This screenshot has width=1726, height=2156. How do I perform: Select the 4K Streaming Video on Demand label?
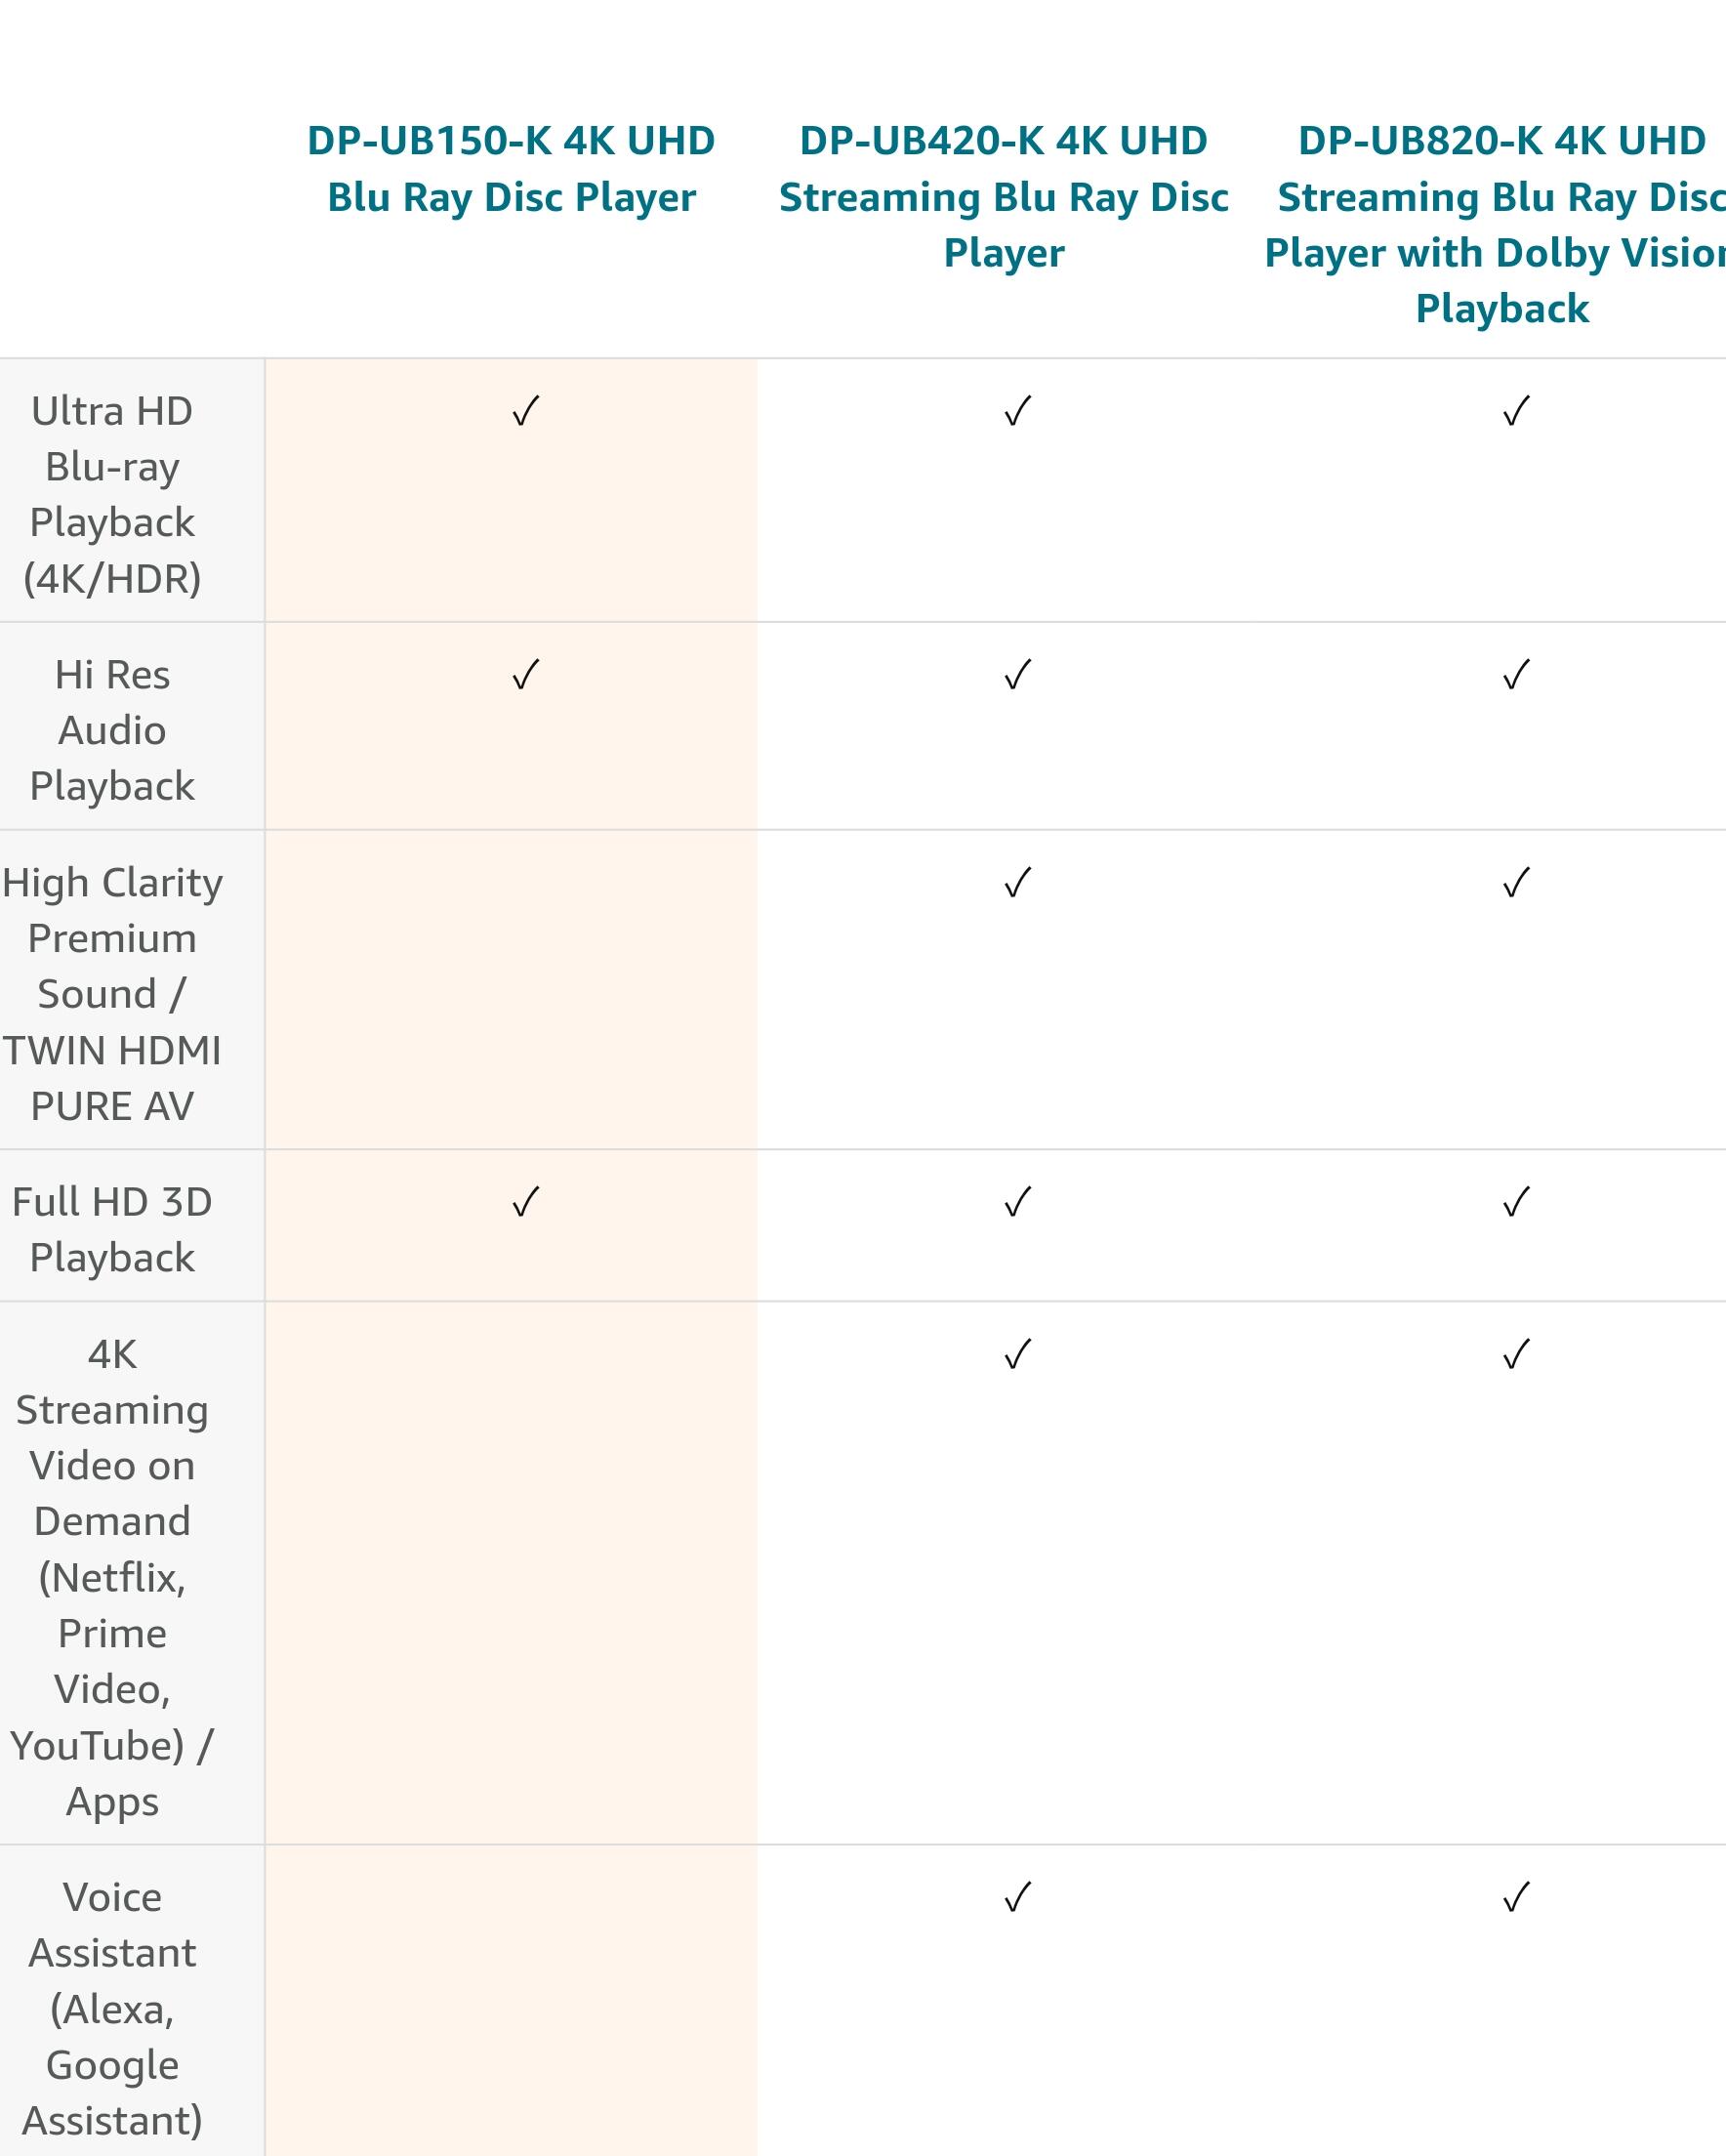pyautogui.click(x=112, y=1577)
